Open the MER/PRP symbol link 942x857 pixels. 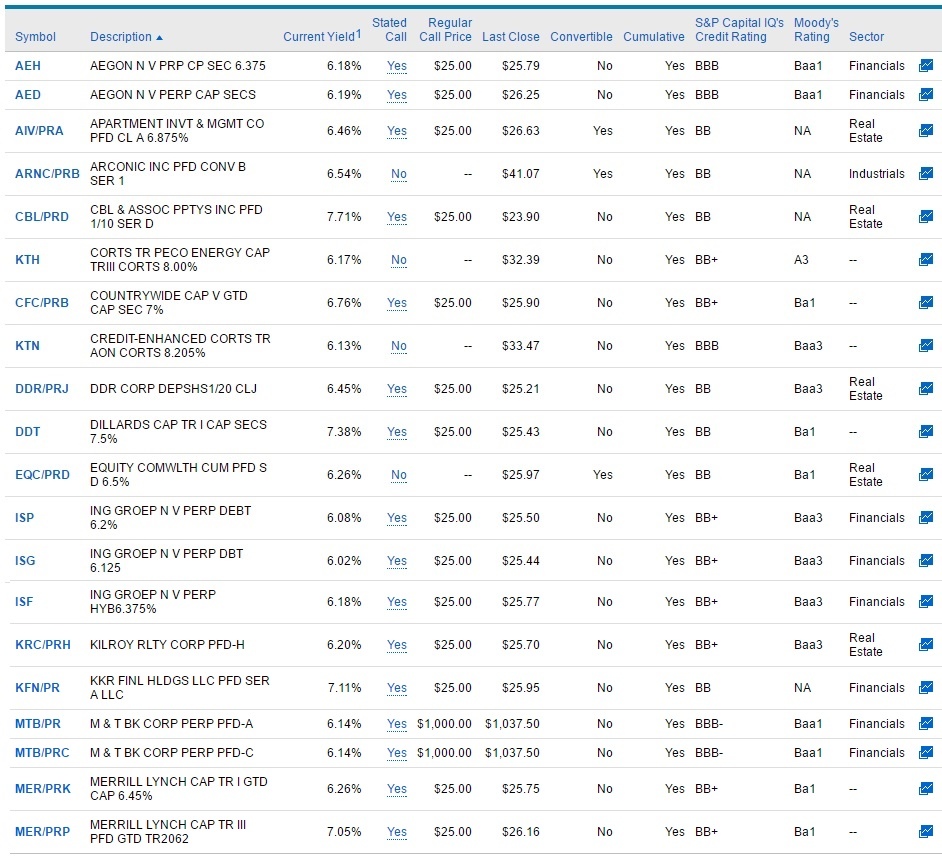coord(43,831)
